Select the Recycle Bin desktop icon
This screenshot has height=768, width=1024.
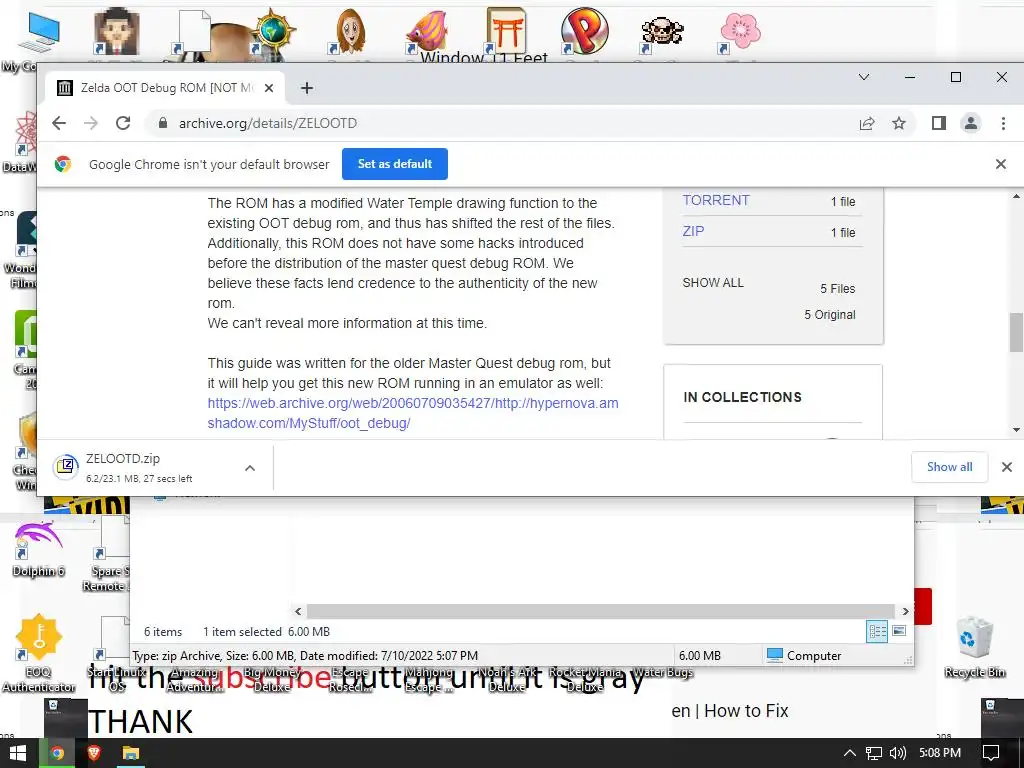975,647
